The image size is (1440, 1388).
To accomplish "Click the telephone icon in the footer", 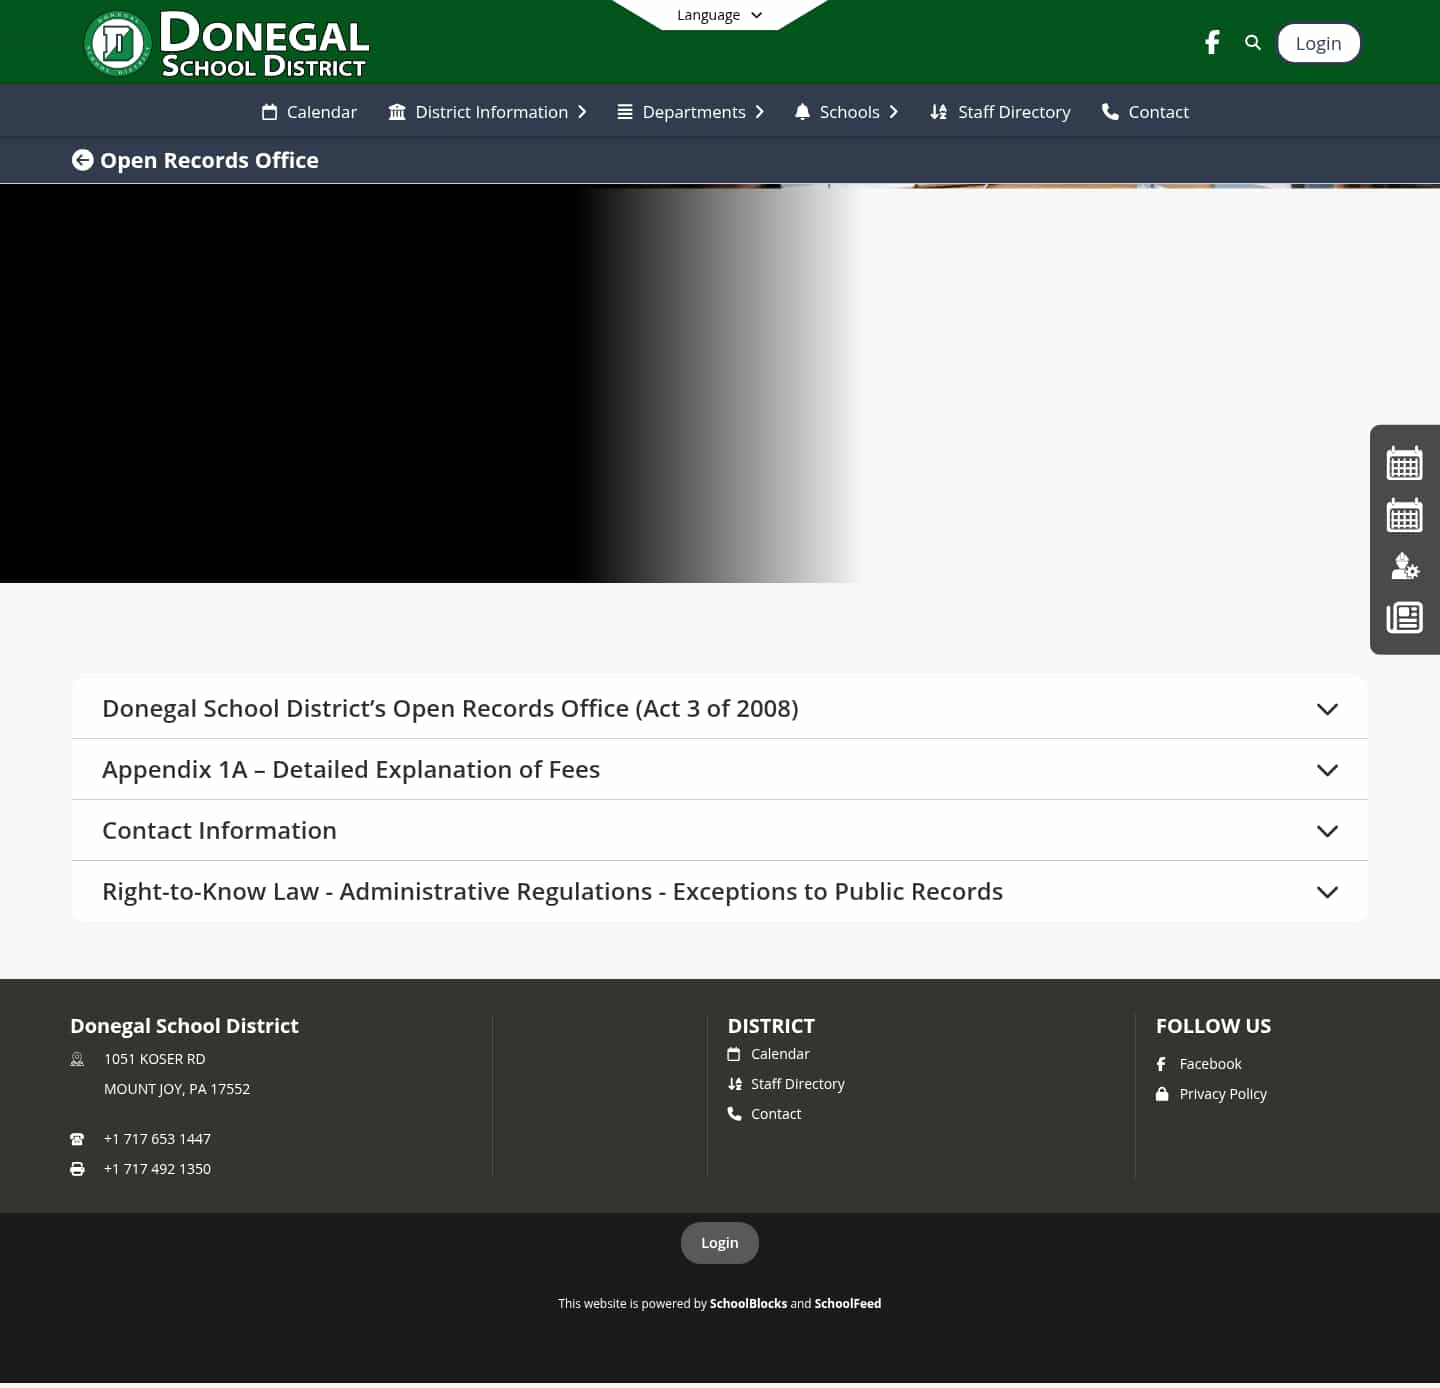I will [x=77, y=1139].
